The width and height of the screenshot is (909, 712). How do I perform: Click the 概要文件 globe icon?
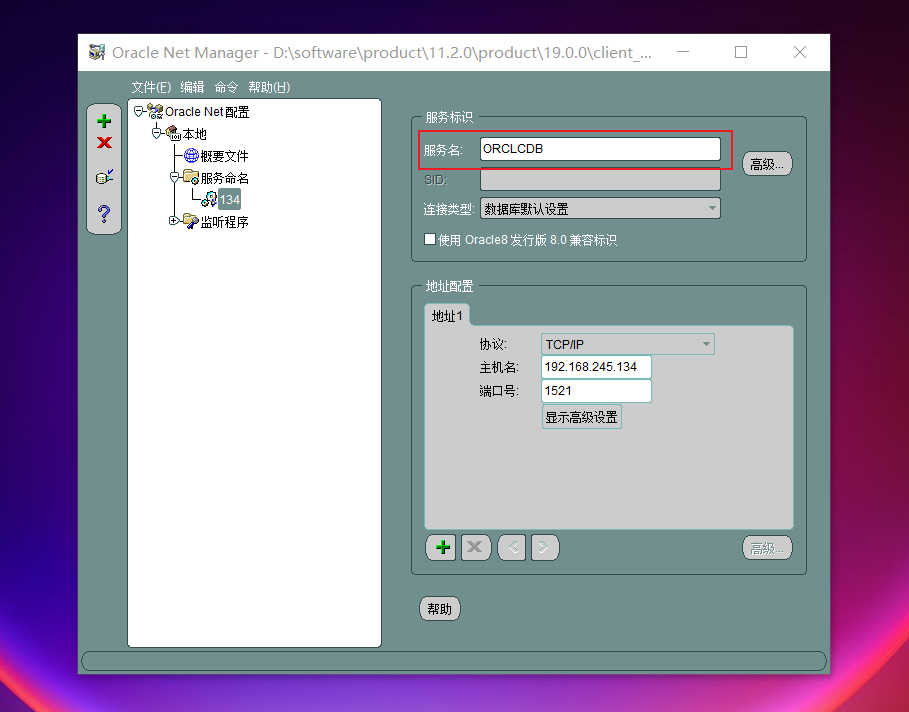click(x=191, y=155)
